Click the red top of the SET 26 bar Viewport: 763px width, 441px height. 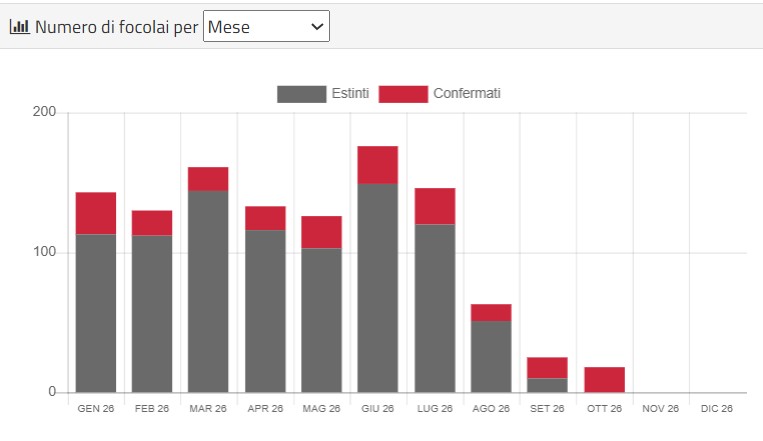click(547, 368)
